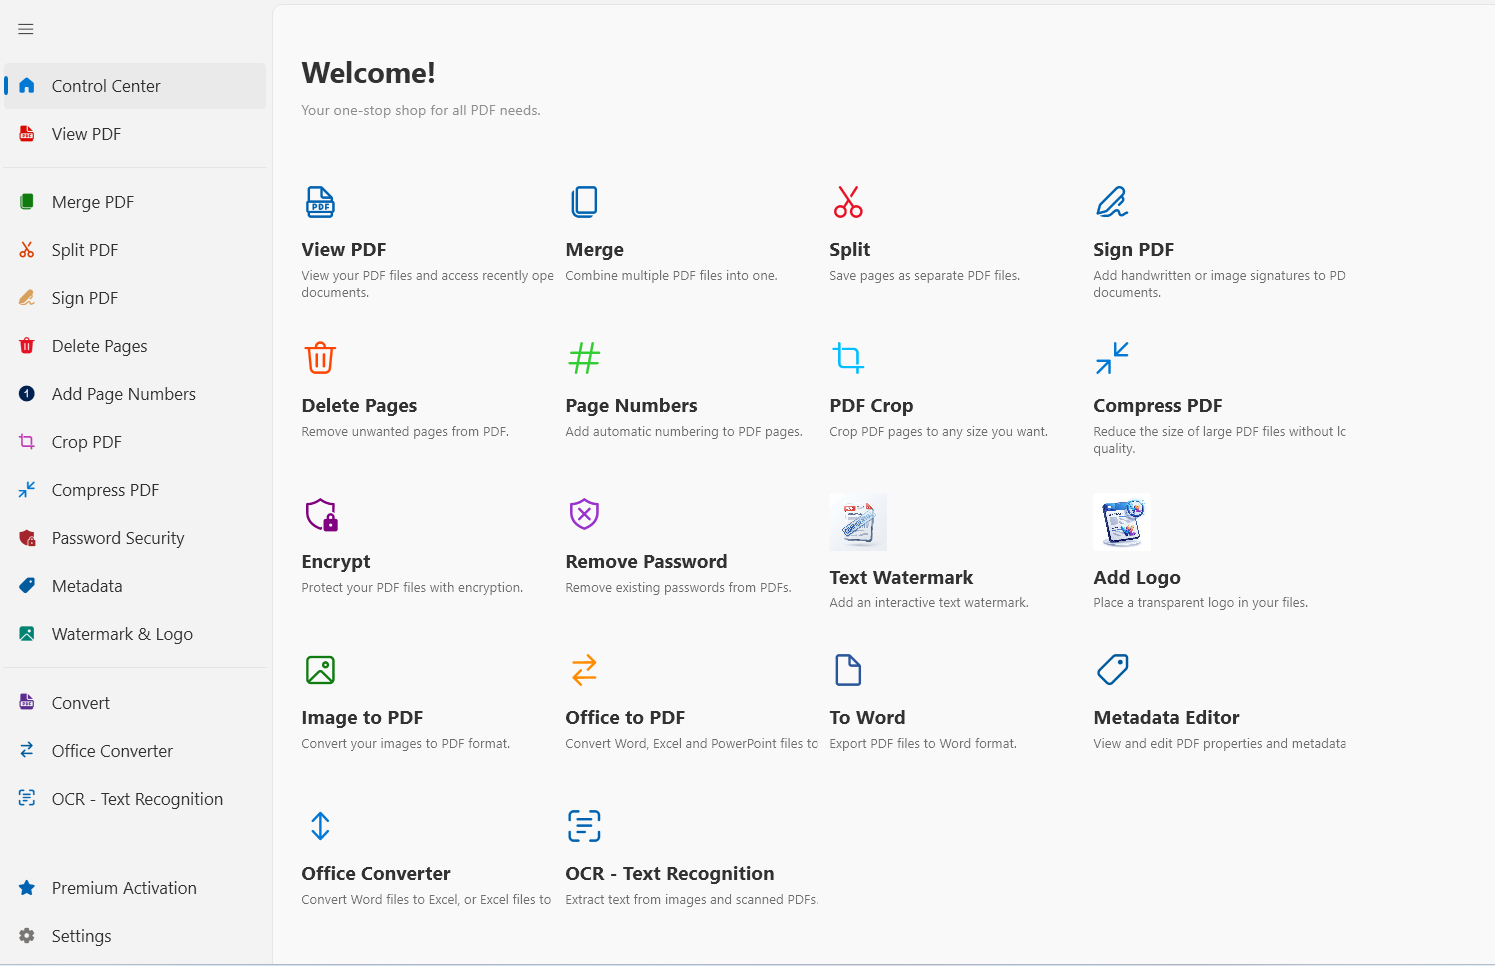Click the Metadata Editor tag icon

click(x=1112, y=670)
